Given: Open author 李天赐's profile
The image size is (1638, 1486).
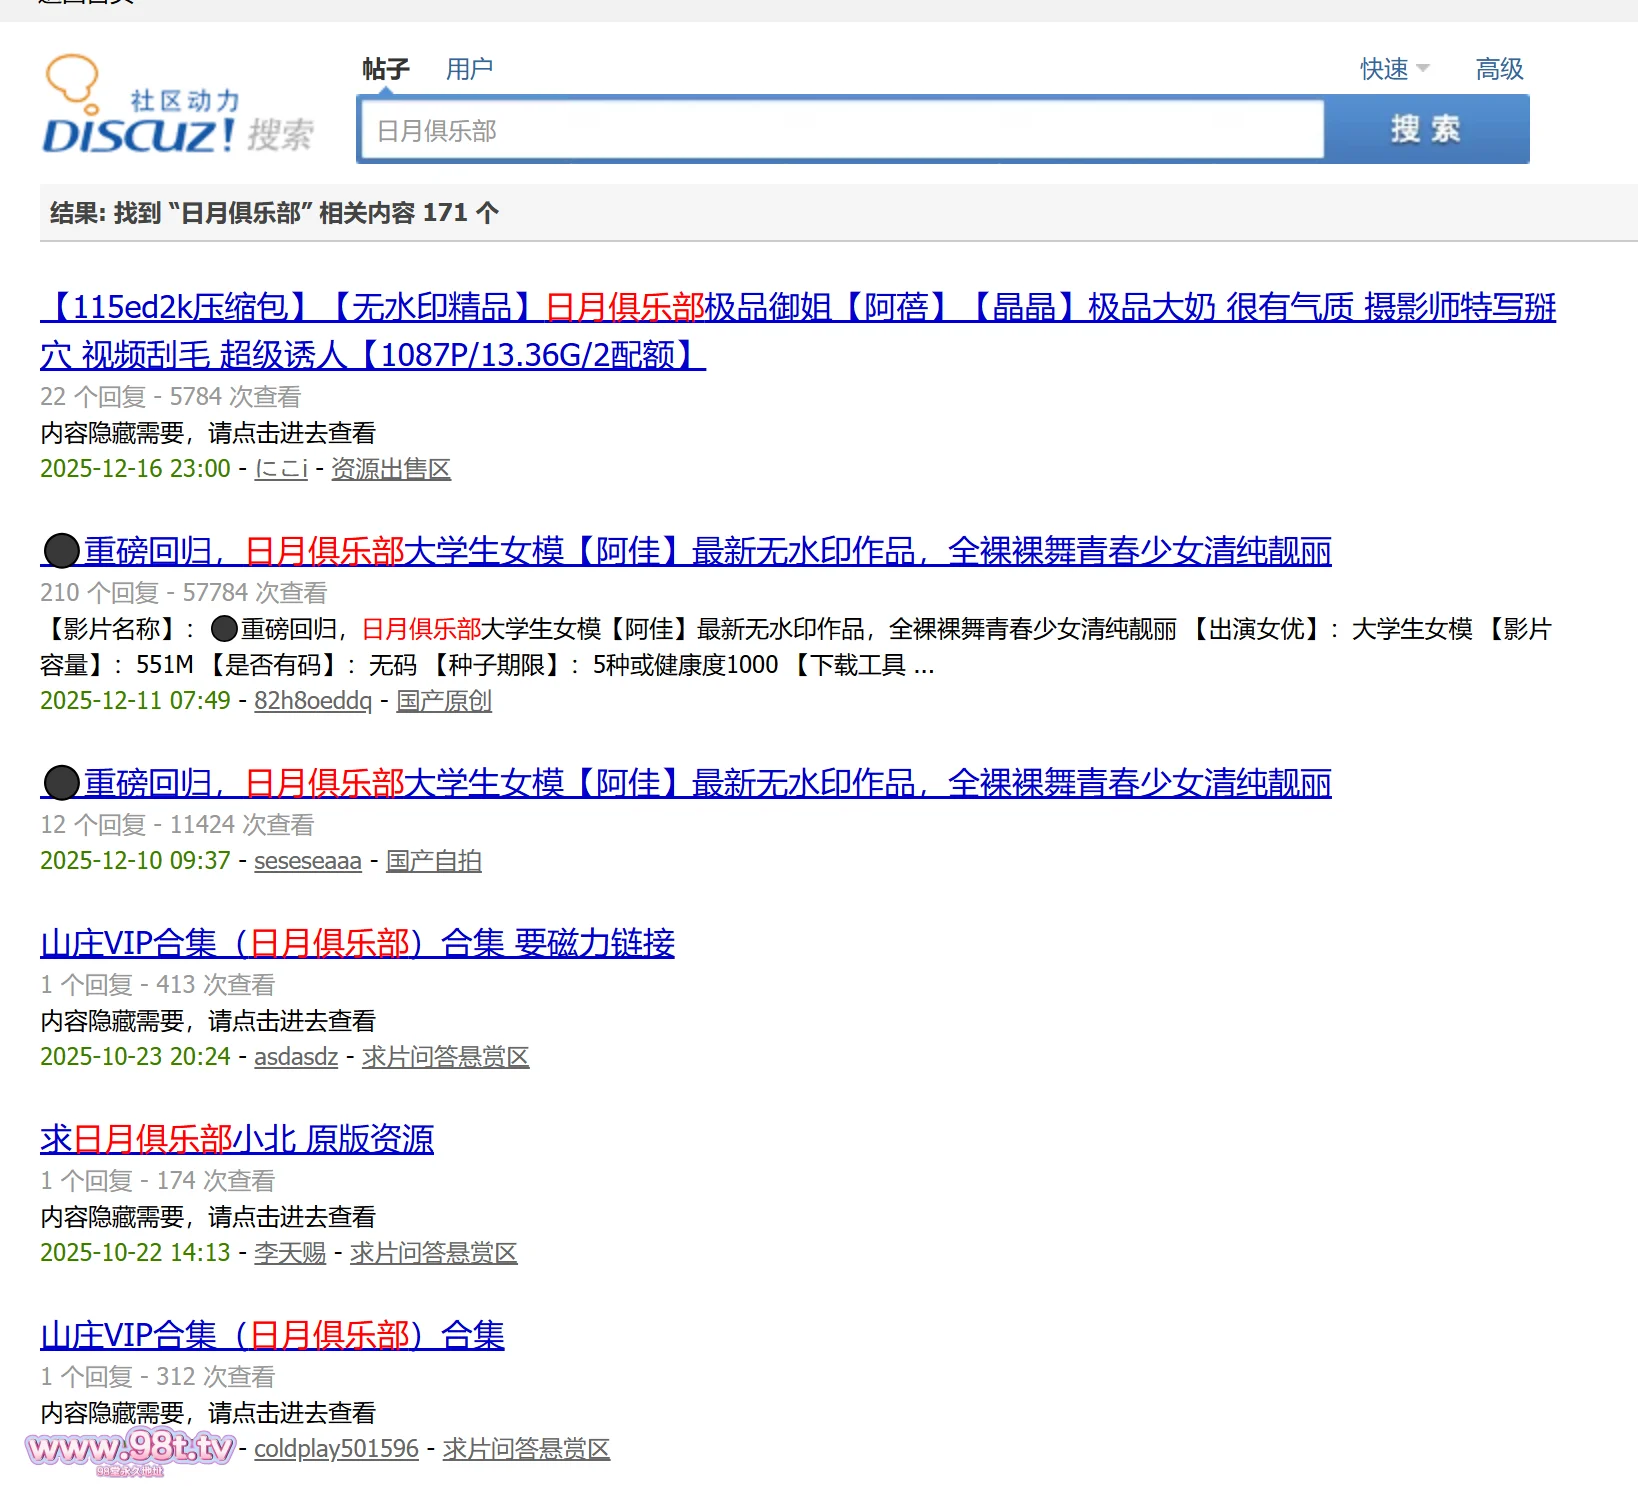Looking at the screenshot, I should 290,1253.
